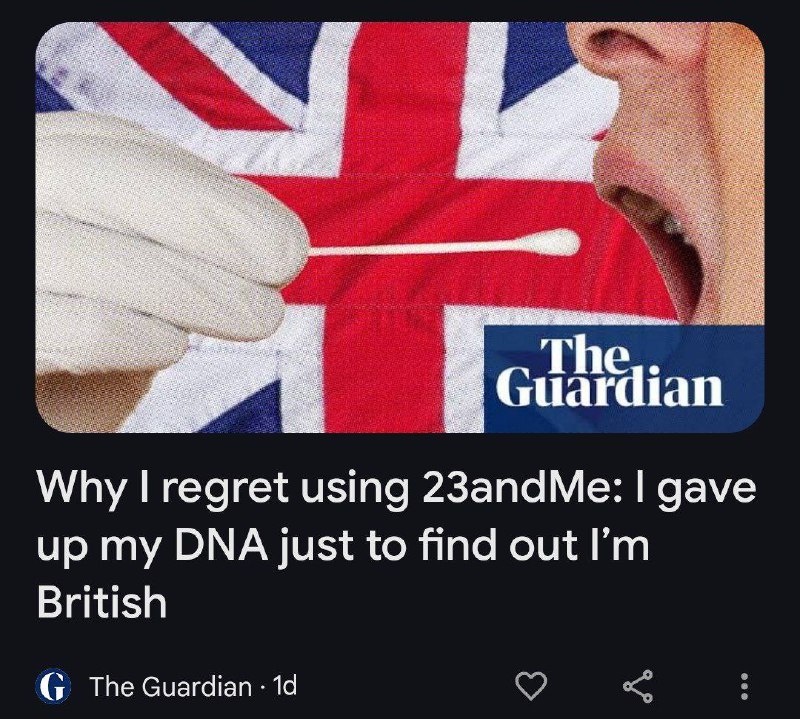Click 'find out I'm' in the headline
The width and height of the screenshot is (800, 719).
[534, 545]
